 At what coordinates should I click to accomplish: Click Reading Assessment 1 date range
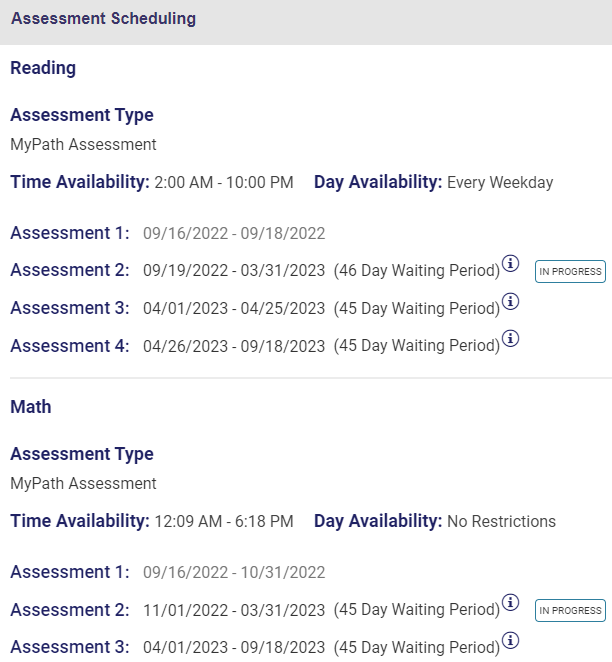tap(234, 234)
